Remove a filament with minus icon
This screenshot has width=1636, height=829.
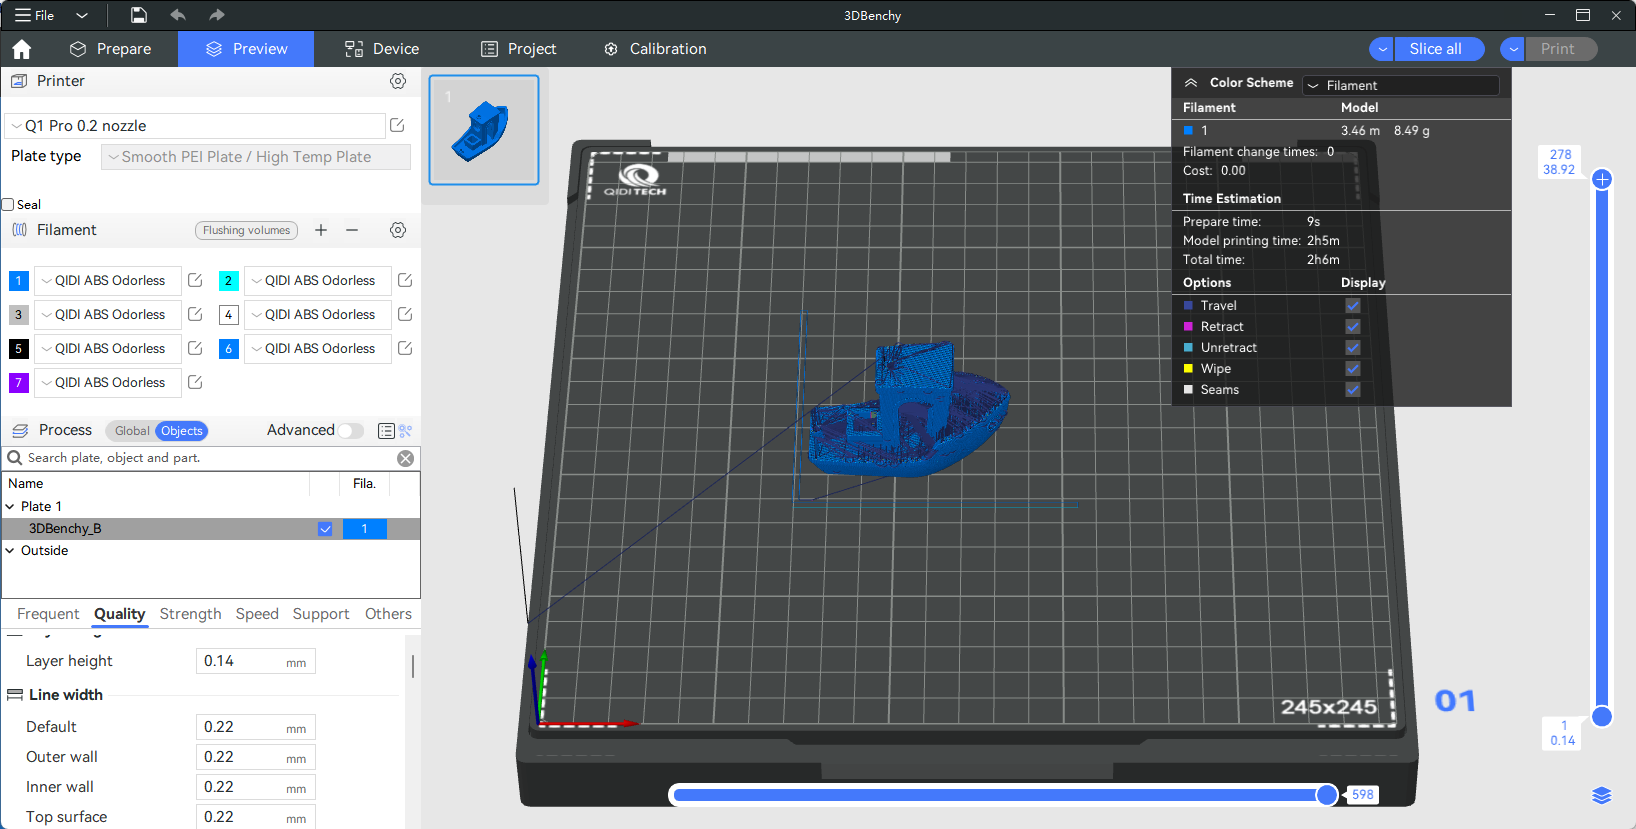point(352,230)
